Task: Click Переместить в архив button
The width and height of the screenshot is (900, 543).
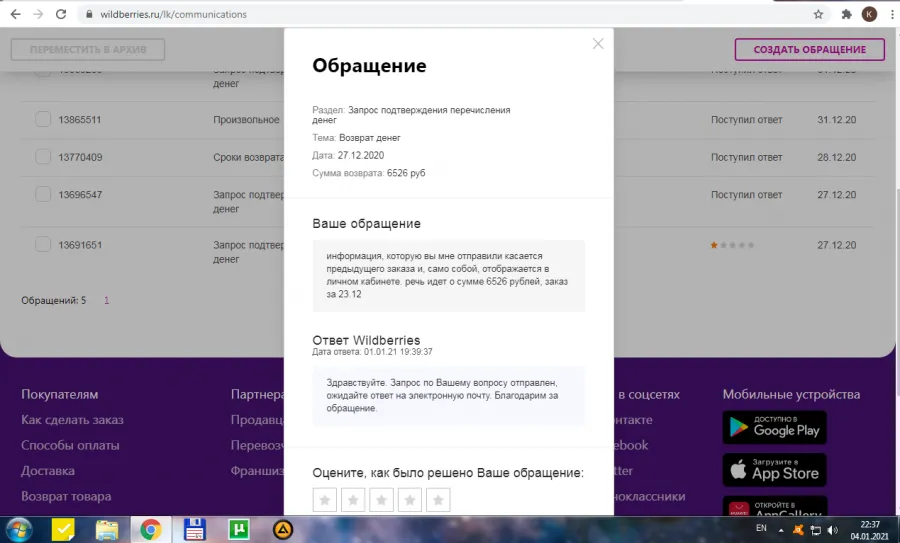Action: click(88, 49)
